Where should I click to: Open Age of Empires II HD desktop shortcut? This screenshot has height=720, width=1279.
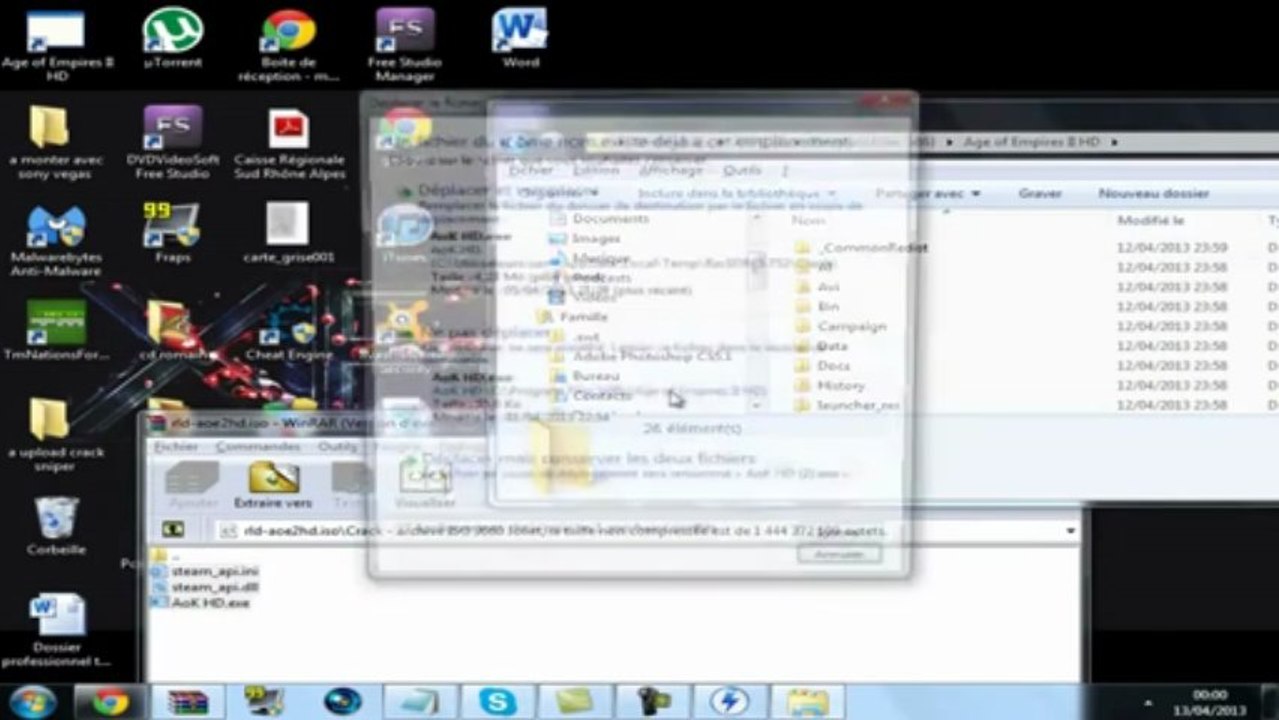click(56, 44)
